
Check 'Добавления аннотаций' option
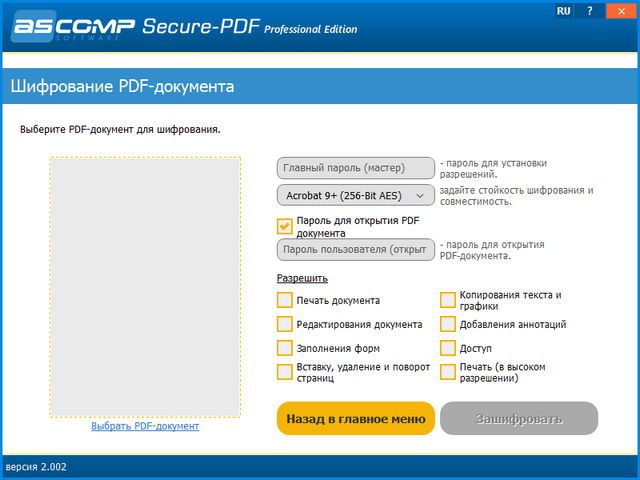click(x=449, y=324)
